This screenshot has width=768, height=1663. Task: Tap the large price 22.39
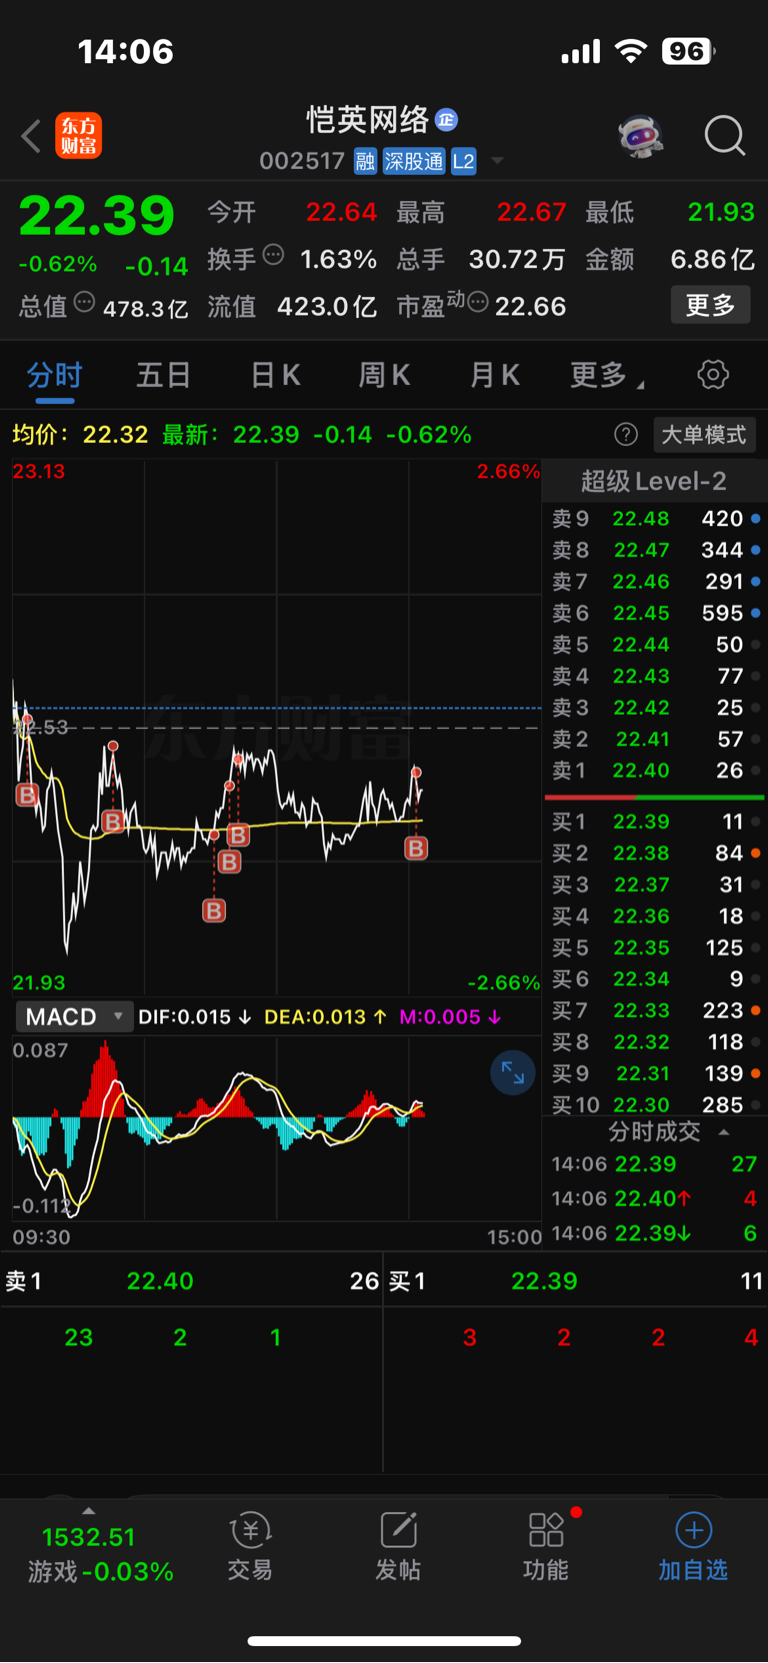97,215
